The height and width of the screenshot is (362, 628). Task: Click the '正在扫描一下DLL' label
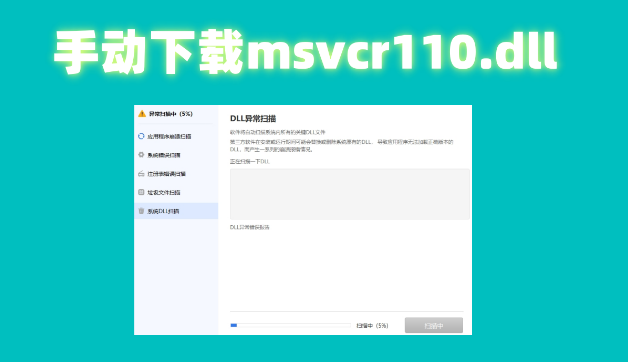tap(250, 161)
